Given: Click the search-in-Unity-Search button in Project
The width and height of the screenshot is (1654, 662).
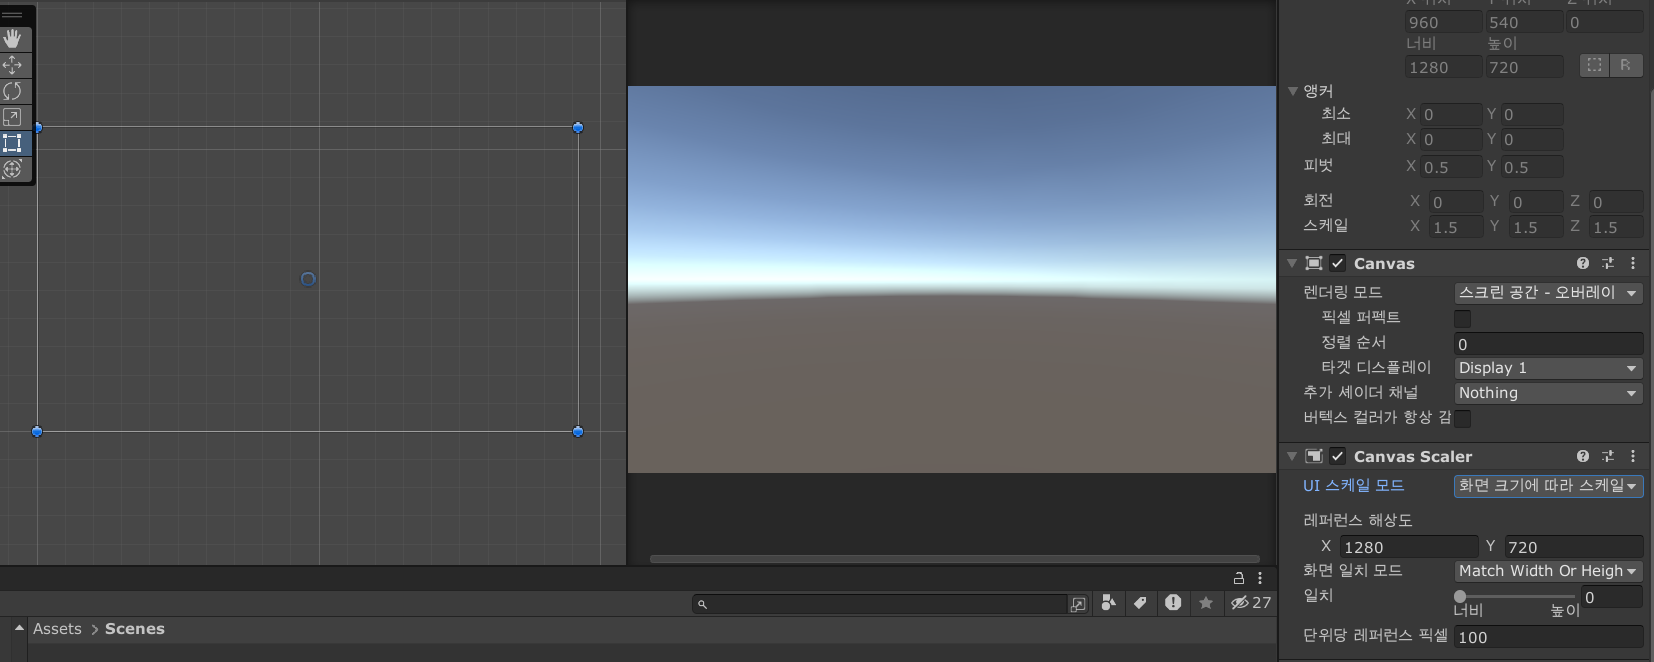Looking at the screenshot, I should tap(1078, 604).
